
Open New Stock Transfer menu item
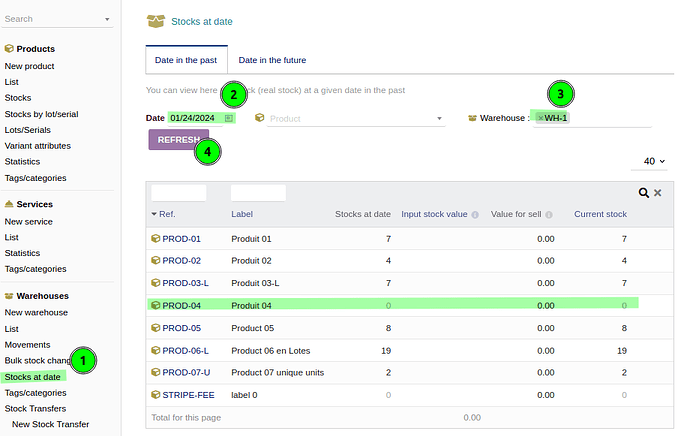[x=50, y=424]
